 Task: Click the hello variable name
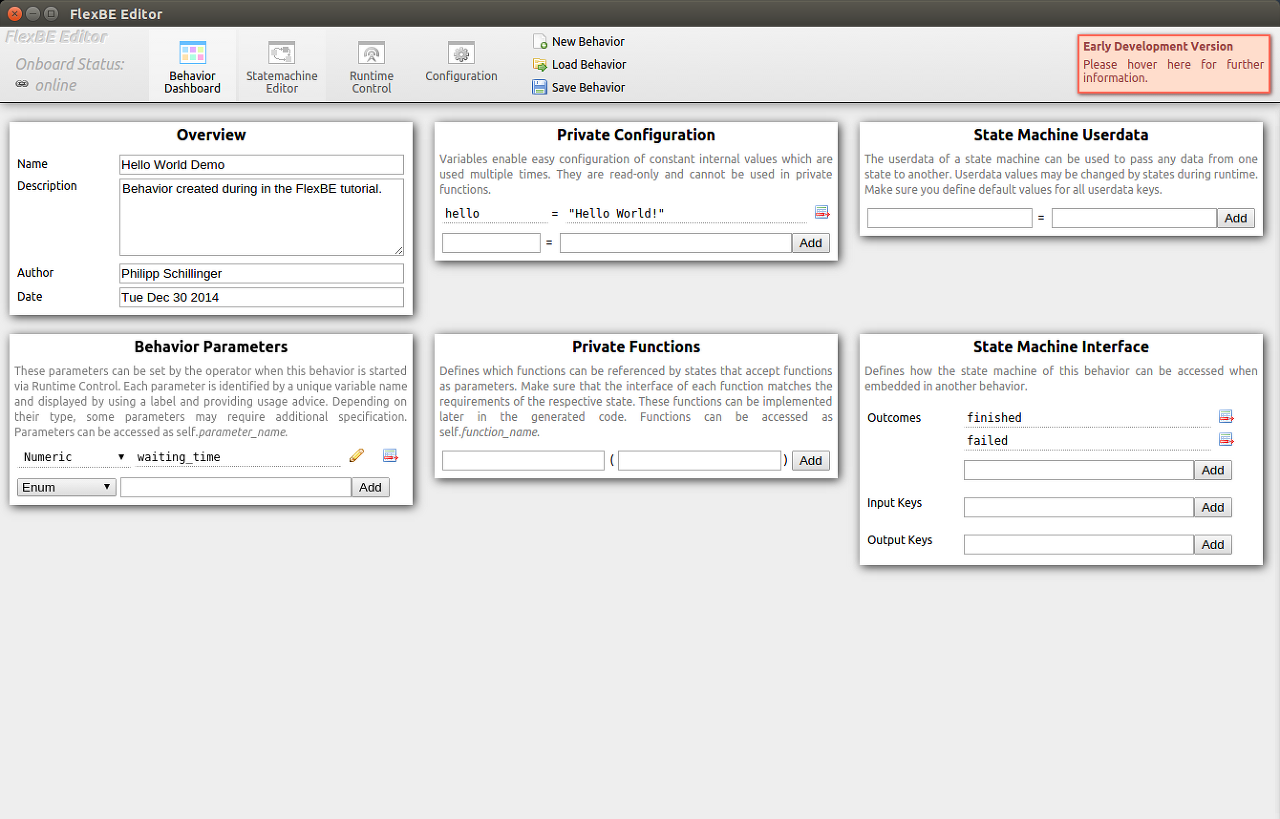[493, 214]
